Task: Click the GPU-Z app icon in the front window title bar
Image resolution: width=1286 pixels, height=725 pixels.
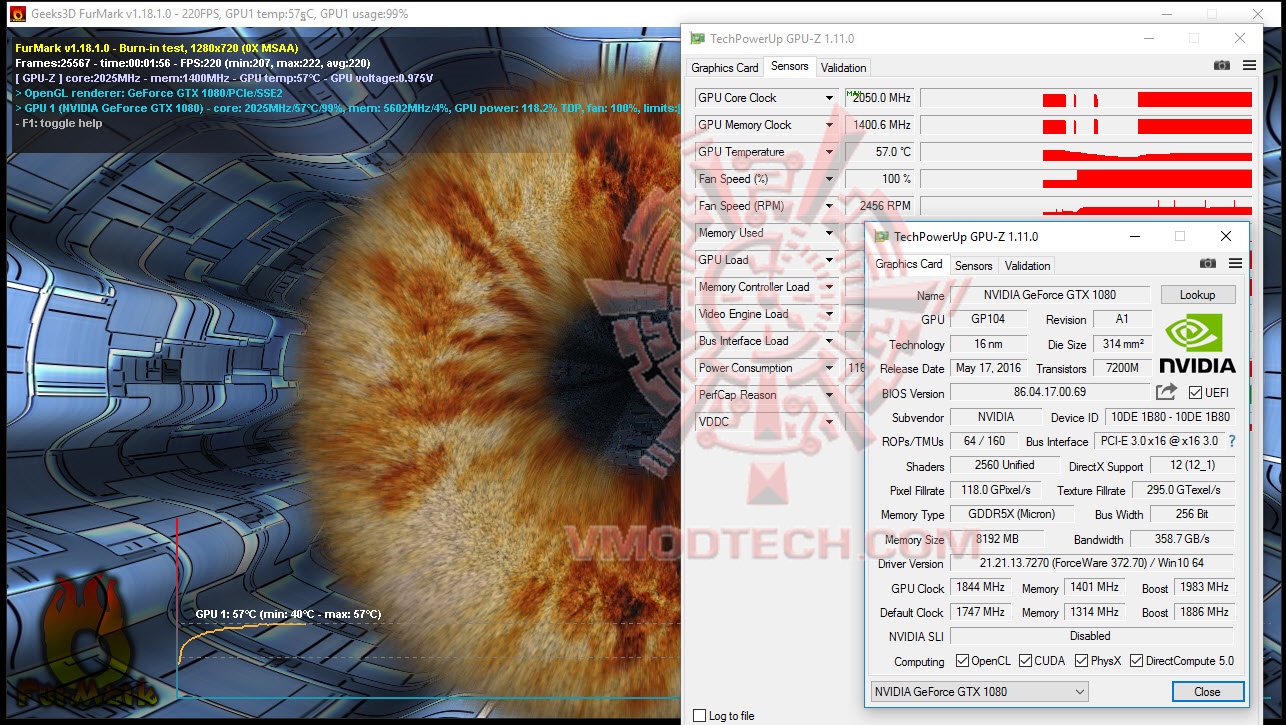Action: coord(881,237)
